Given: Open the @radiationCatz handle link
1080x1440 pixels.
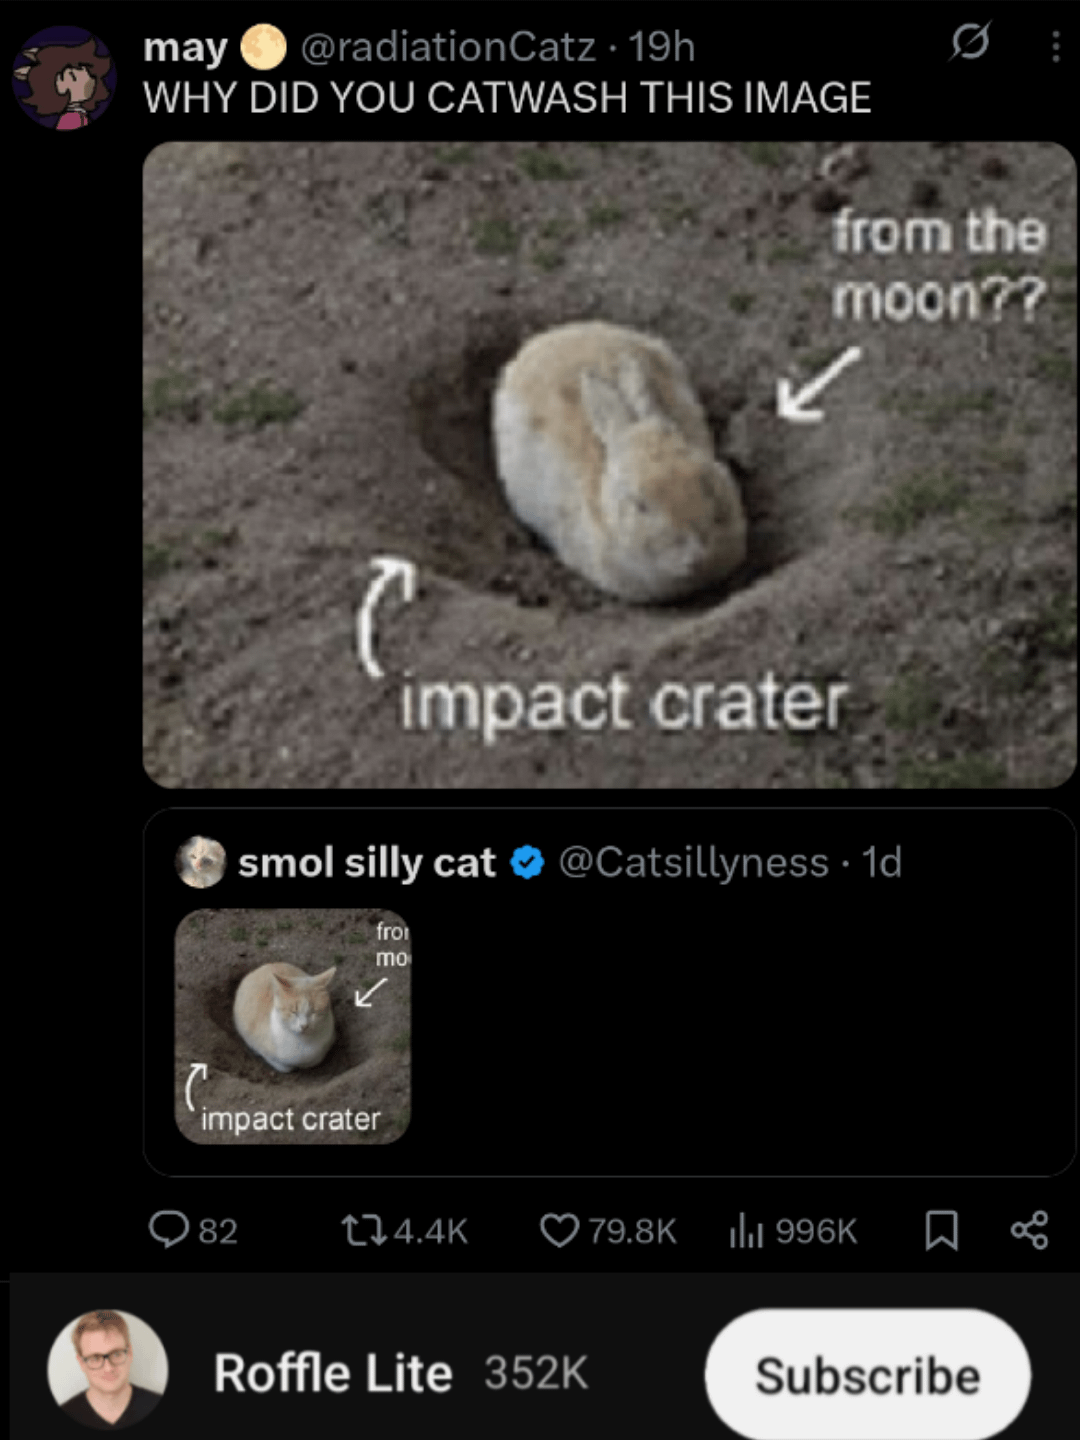Looking at the screenshot, I should tap(448, 47).
